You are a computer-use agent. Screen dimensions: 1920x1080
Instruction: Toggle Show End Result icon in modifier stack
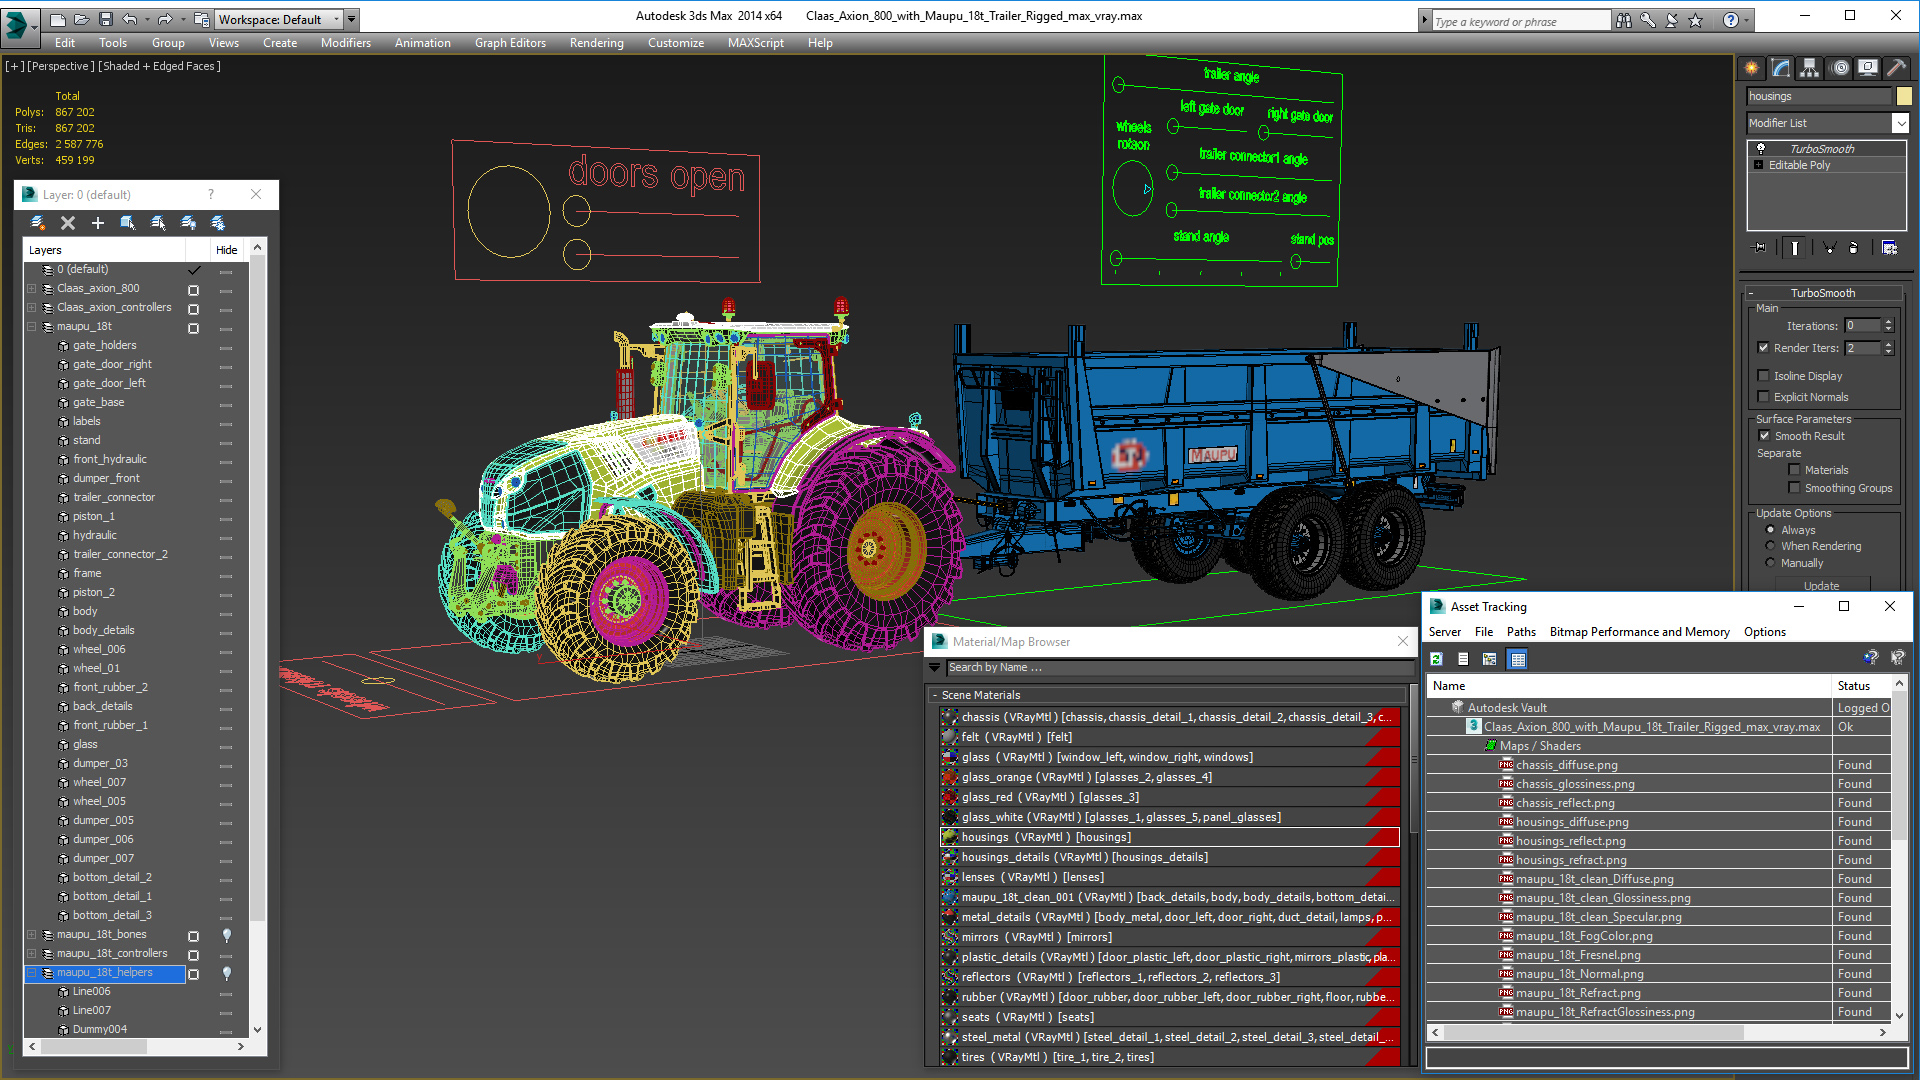(1795, 248)
